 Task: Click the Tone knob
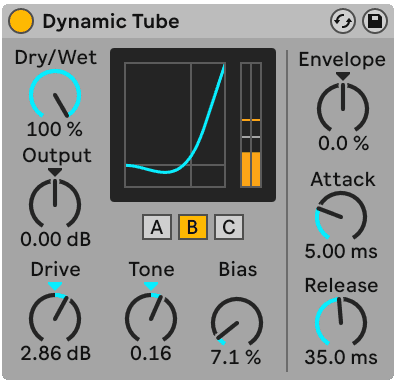tap(151, 317)
